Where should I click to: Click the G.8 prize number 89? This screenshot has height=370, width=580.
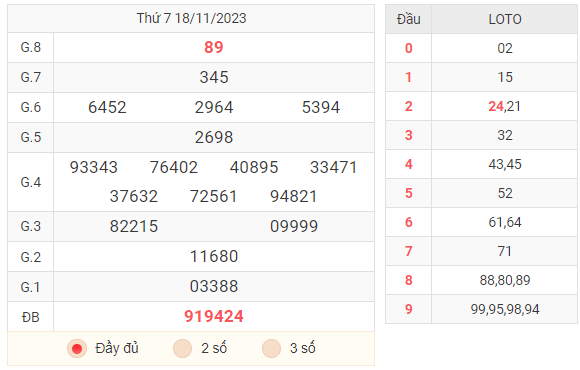pos(214,47)
